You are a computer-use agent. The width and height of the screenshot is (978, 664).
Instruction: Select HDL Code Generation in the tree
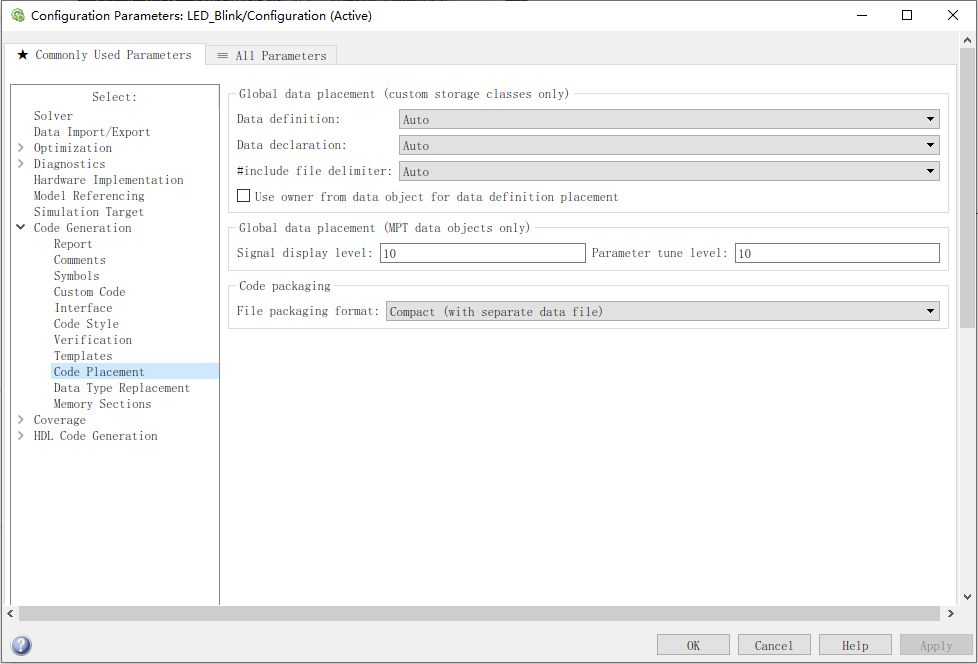coord(95,436)
